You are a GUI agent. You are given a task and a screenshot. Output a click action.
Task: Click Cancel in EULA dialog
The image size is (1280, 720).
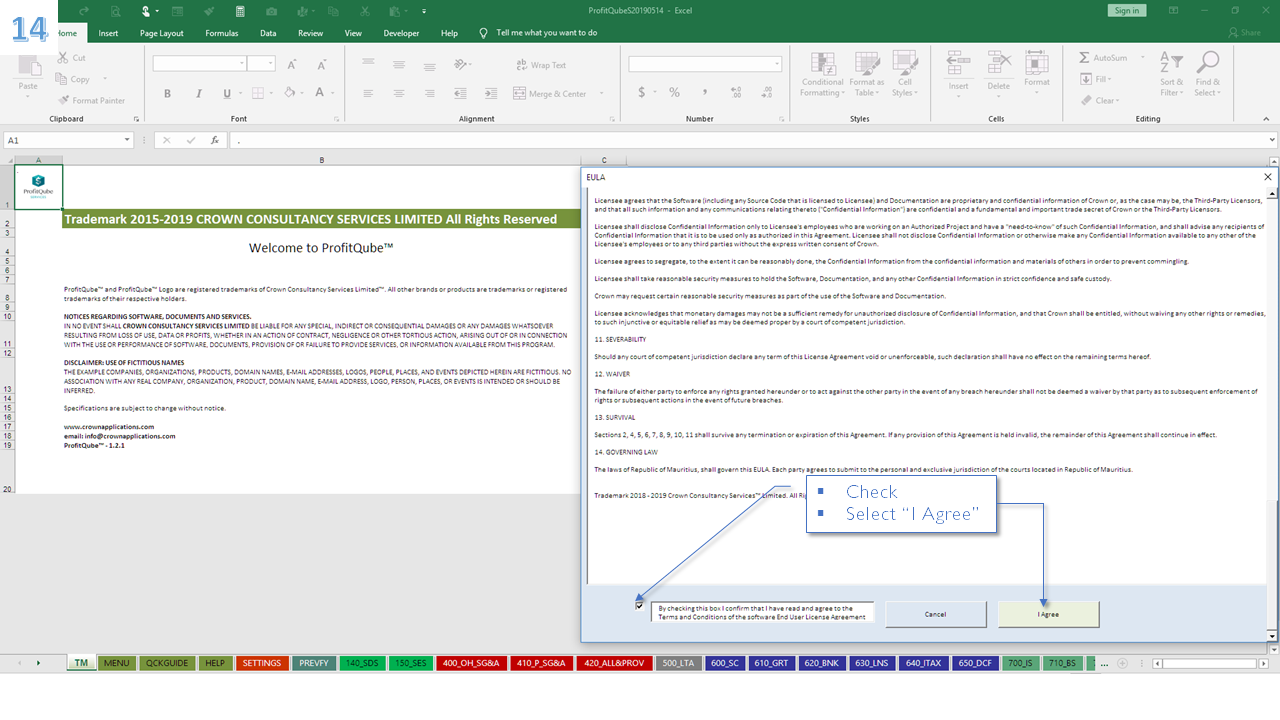point(935,614)
